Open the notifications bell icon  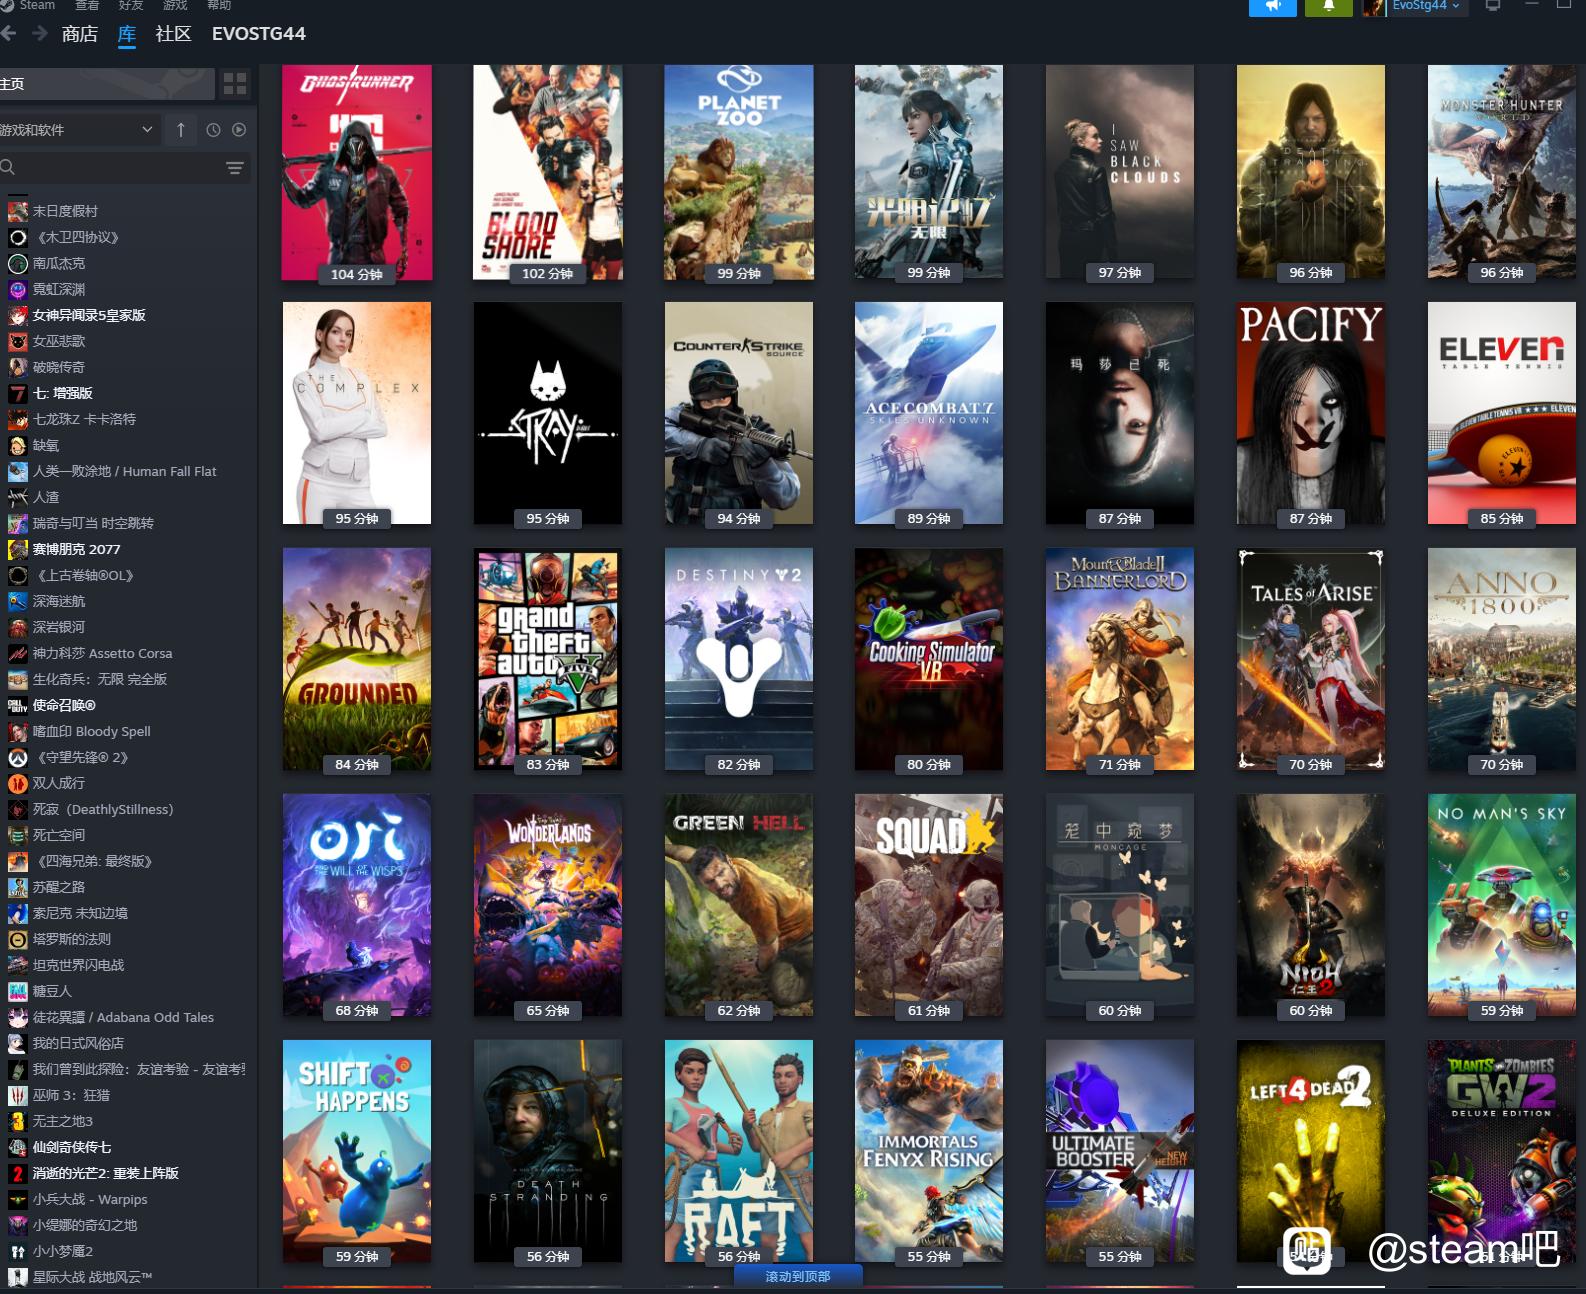point(1329,6)
